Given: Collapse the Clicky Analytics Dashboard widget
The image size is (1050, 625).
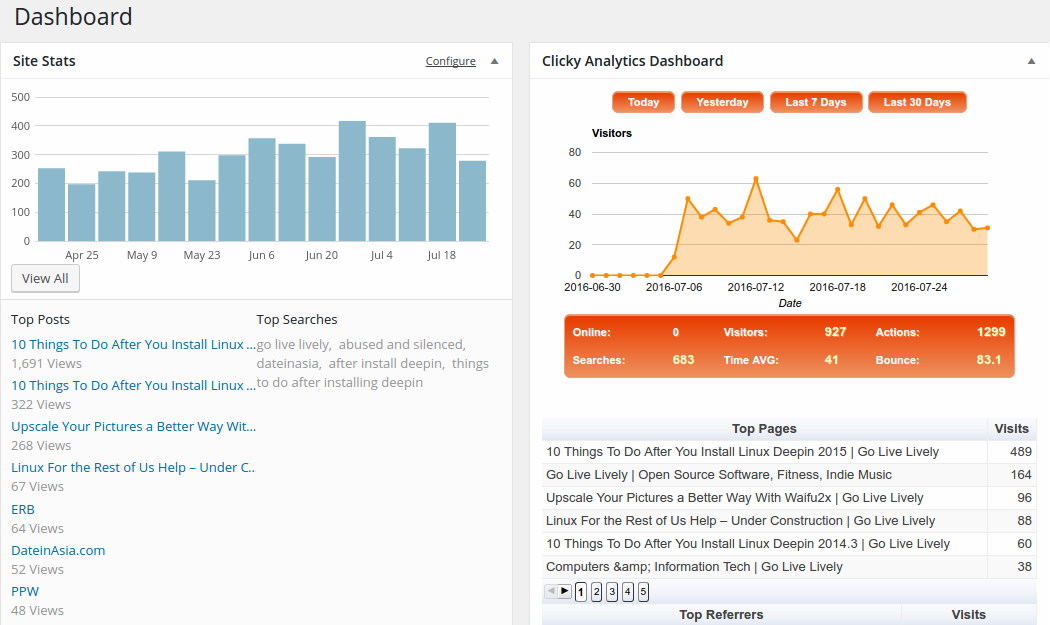Looking at the screenshot, I should (x=1031, y=61).
